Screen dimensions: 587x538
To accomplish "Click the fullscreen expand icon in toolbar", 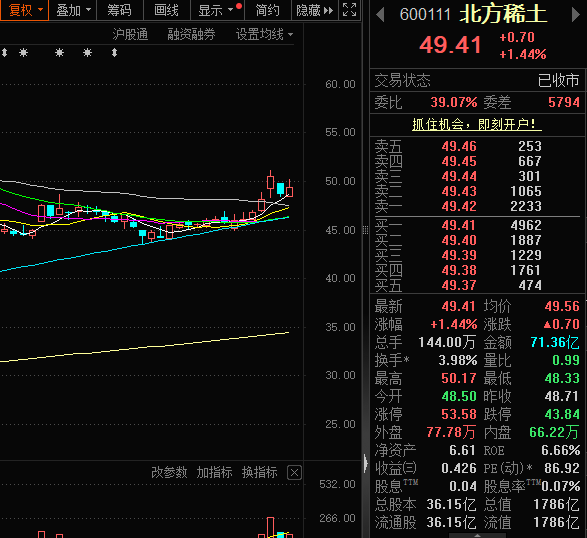I will click(349, 10).
